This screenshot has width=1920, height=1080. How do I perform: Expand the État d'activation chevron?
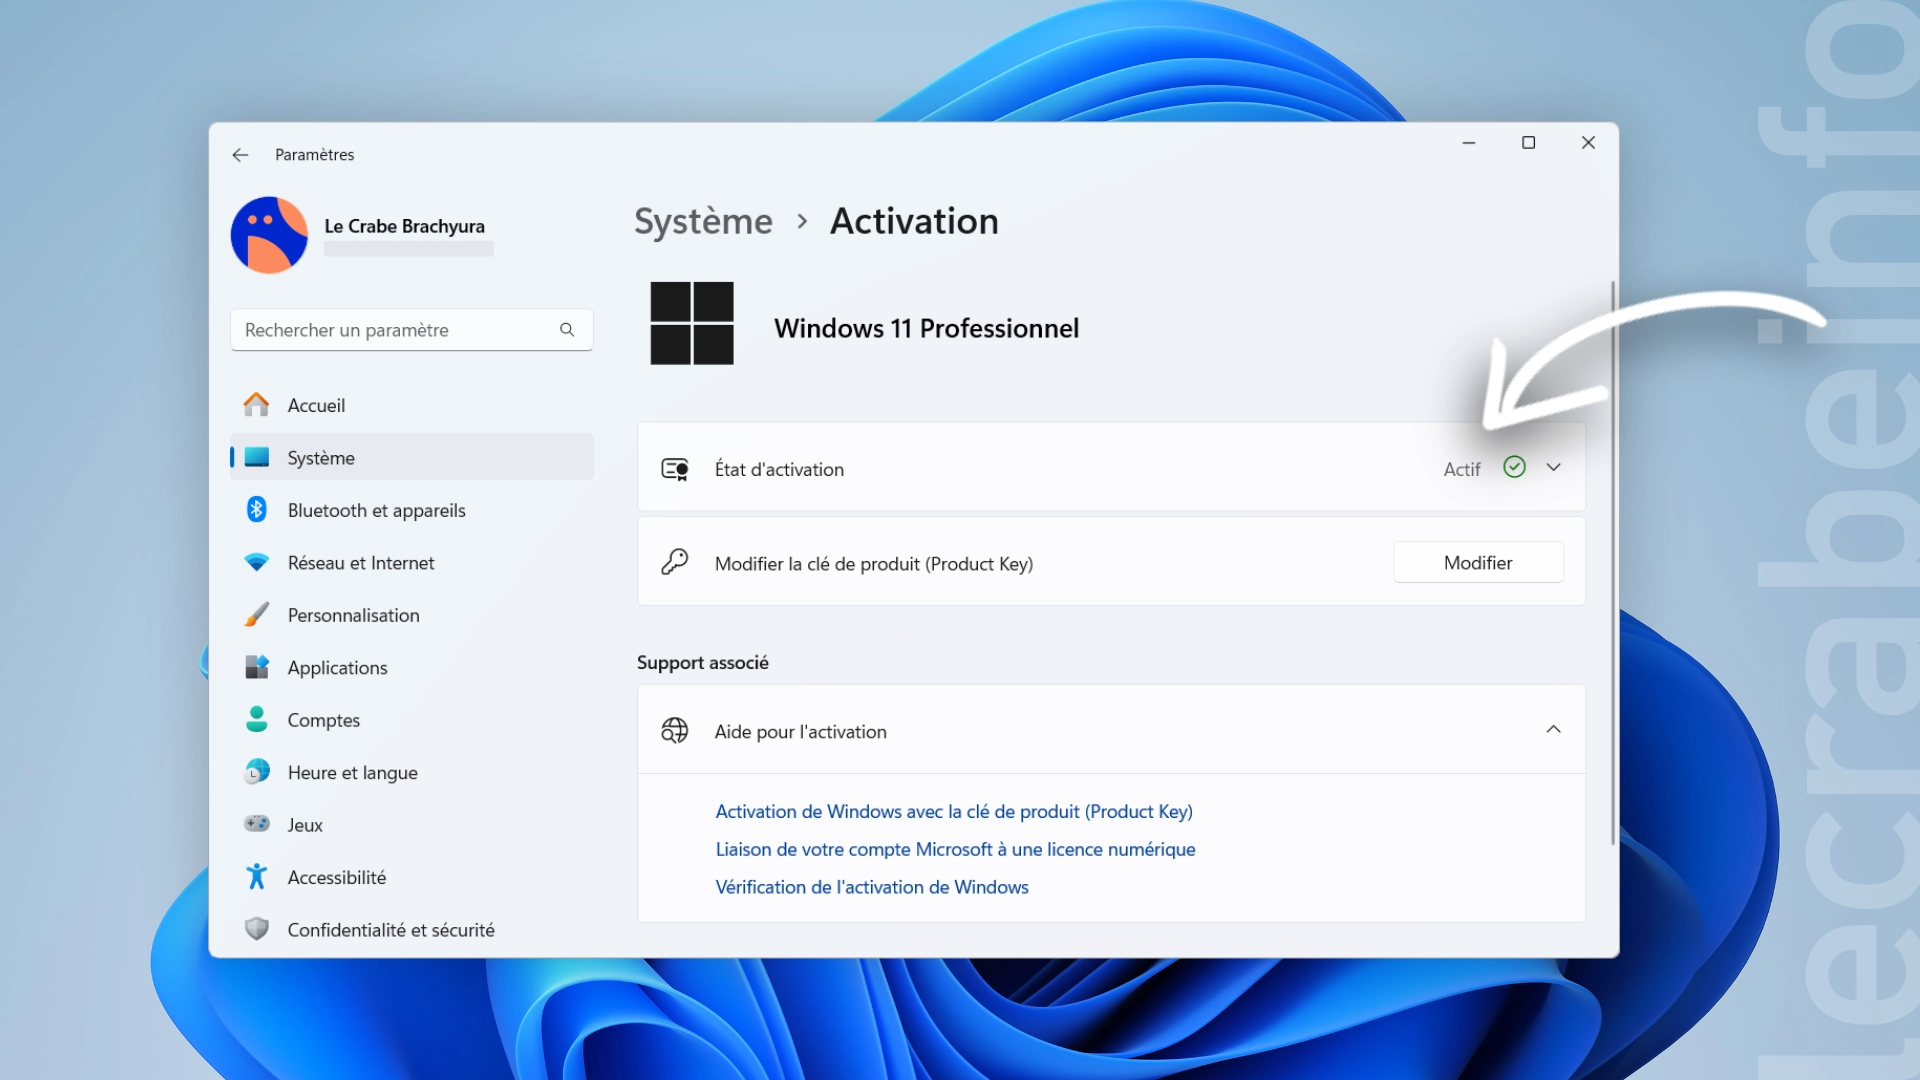1553,468
